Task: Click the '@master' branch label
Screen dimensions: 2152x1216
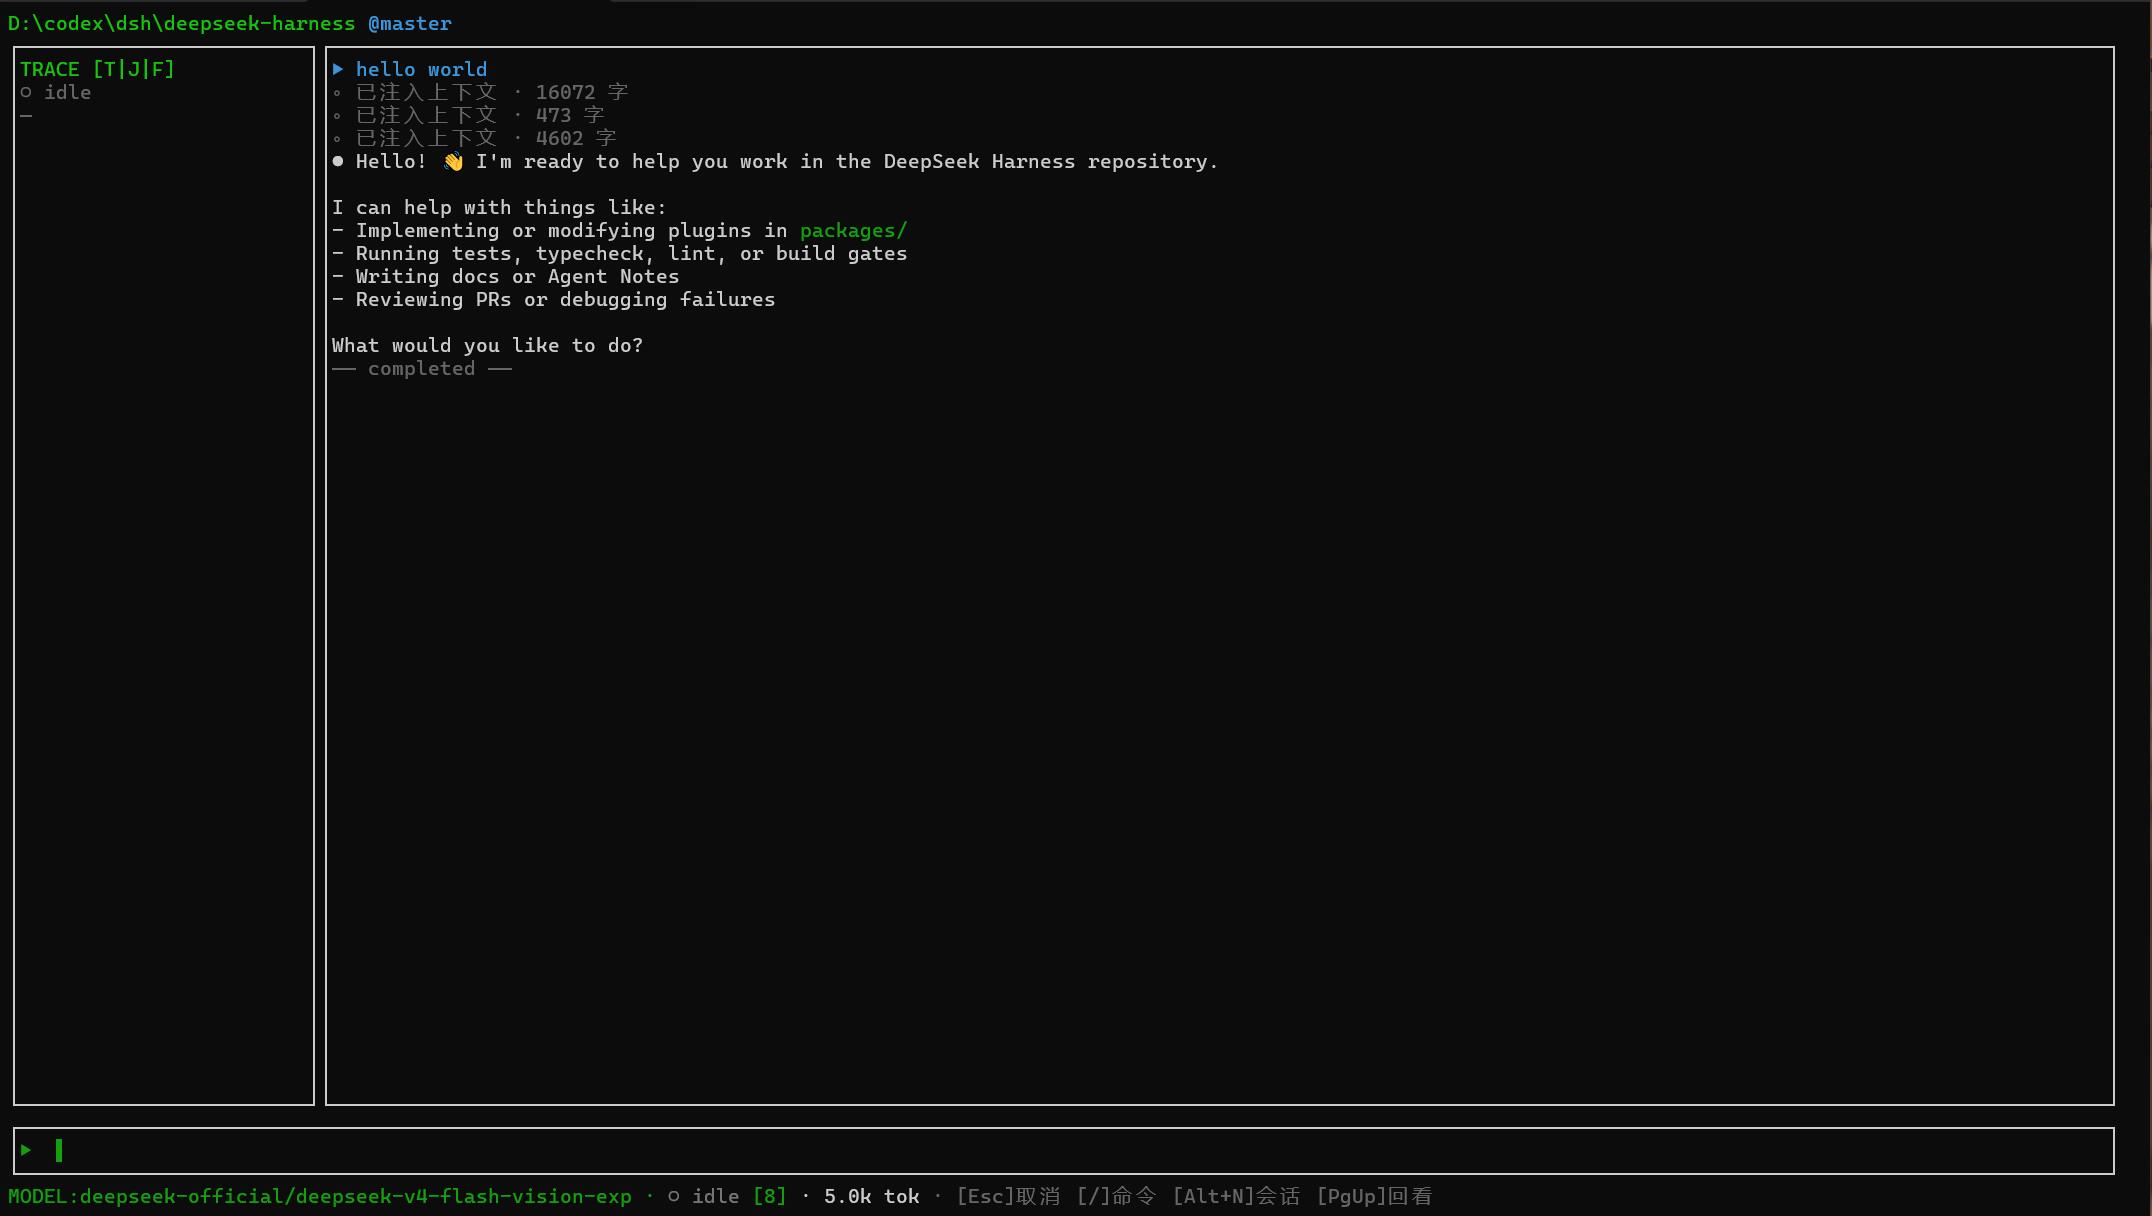Action: tap(410, 23)
